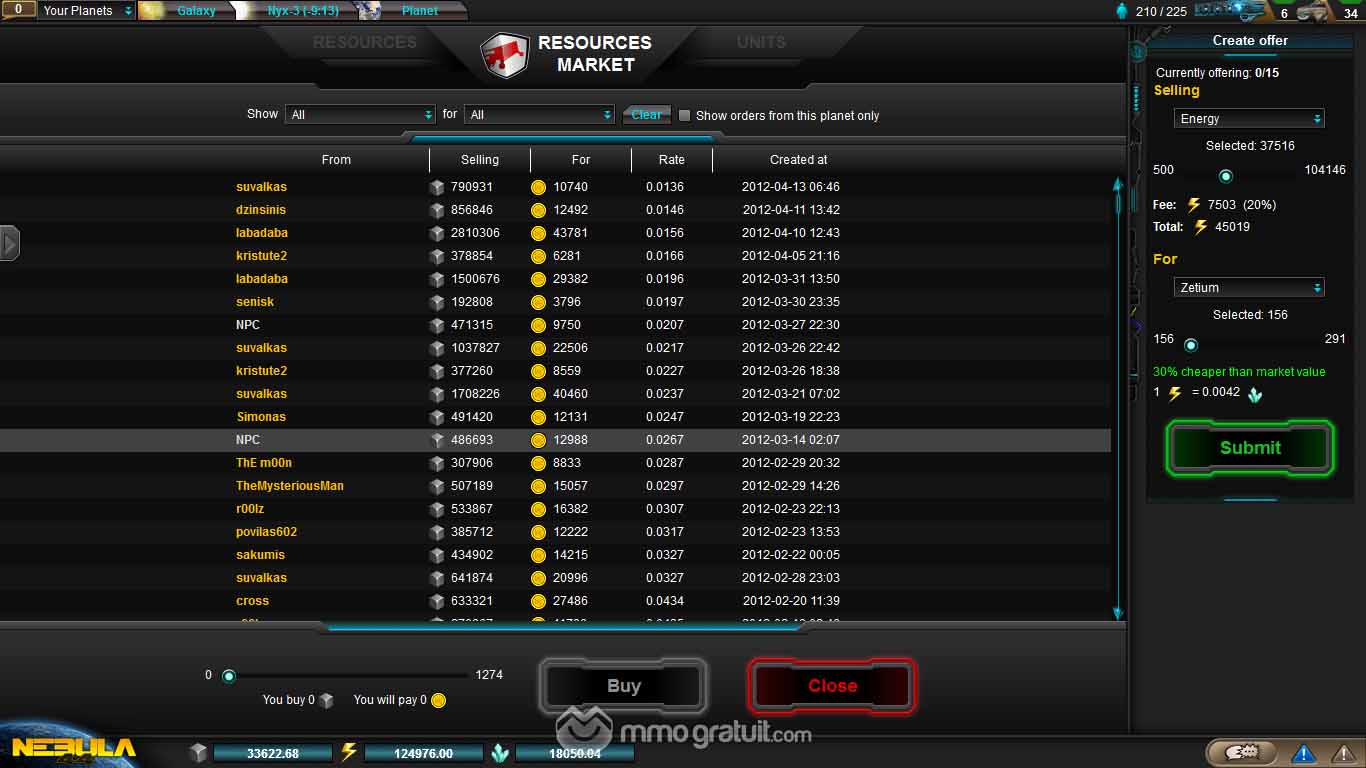The height and width of the screenshot is (768, 1366).
Task: Open the Your Planets dropdown
Action: click(x=87, y=11)
